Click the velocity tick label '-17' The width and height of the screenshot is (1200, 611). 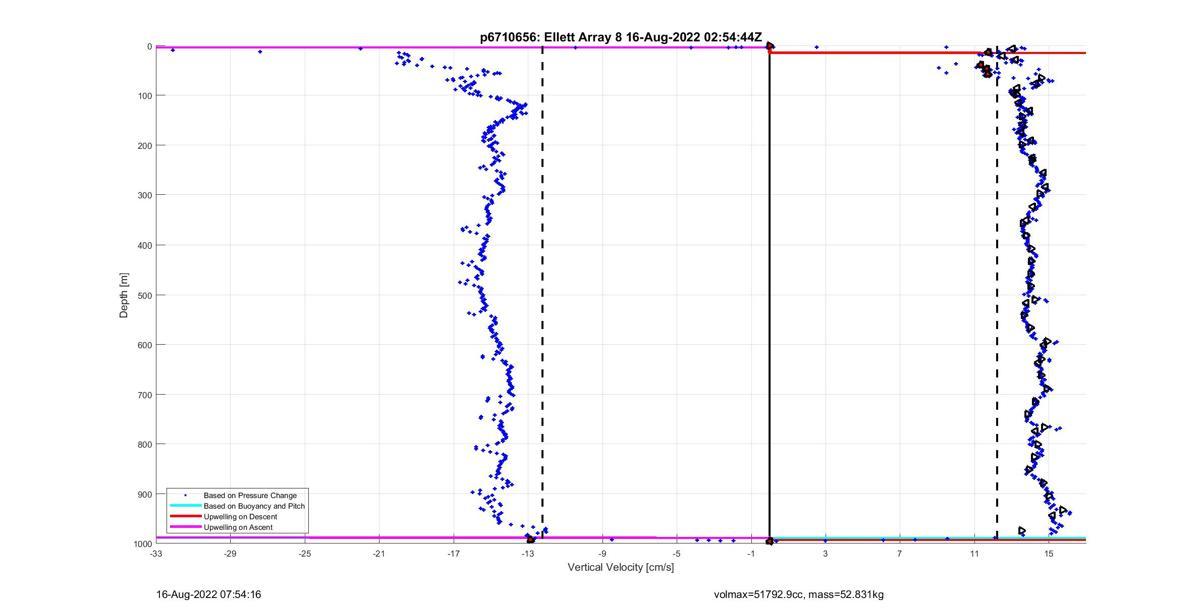[x=454, y=553]
